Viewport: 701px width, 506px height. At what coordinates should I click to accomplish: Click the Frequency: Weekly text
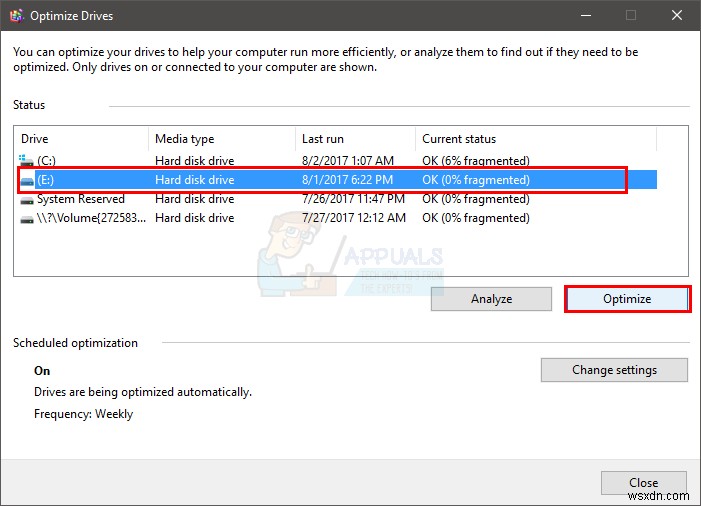pyautogui.click(x=84, y=414)
